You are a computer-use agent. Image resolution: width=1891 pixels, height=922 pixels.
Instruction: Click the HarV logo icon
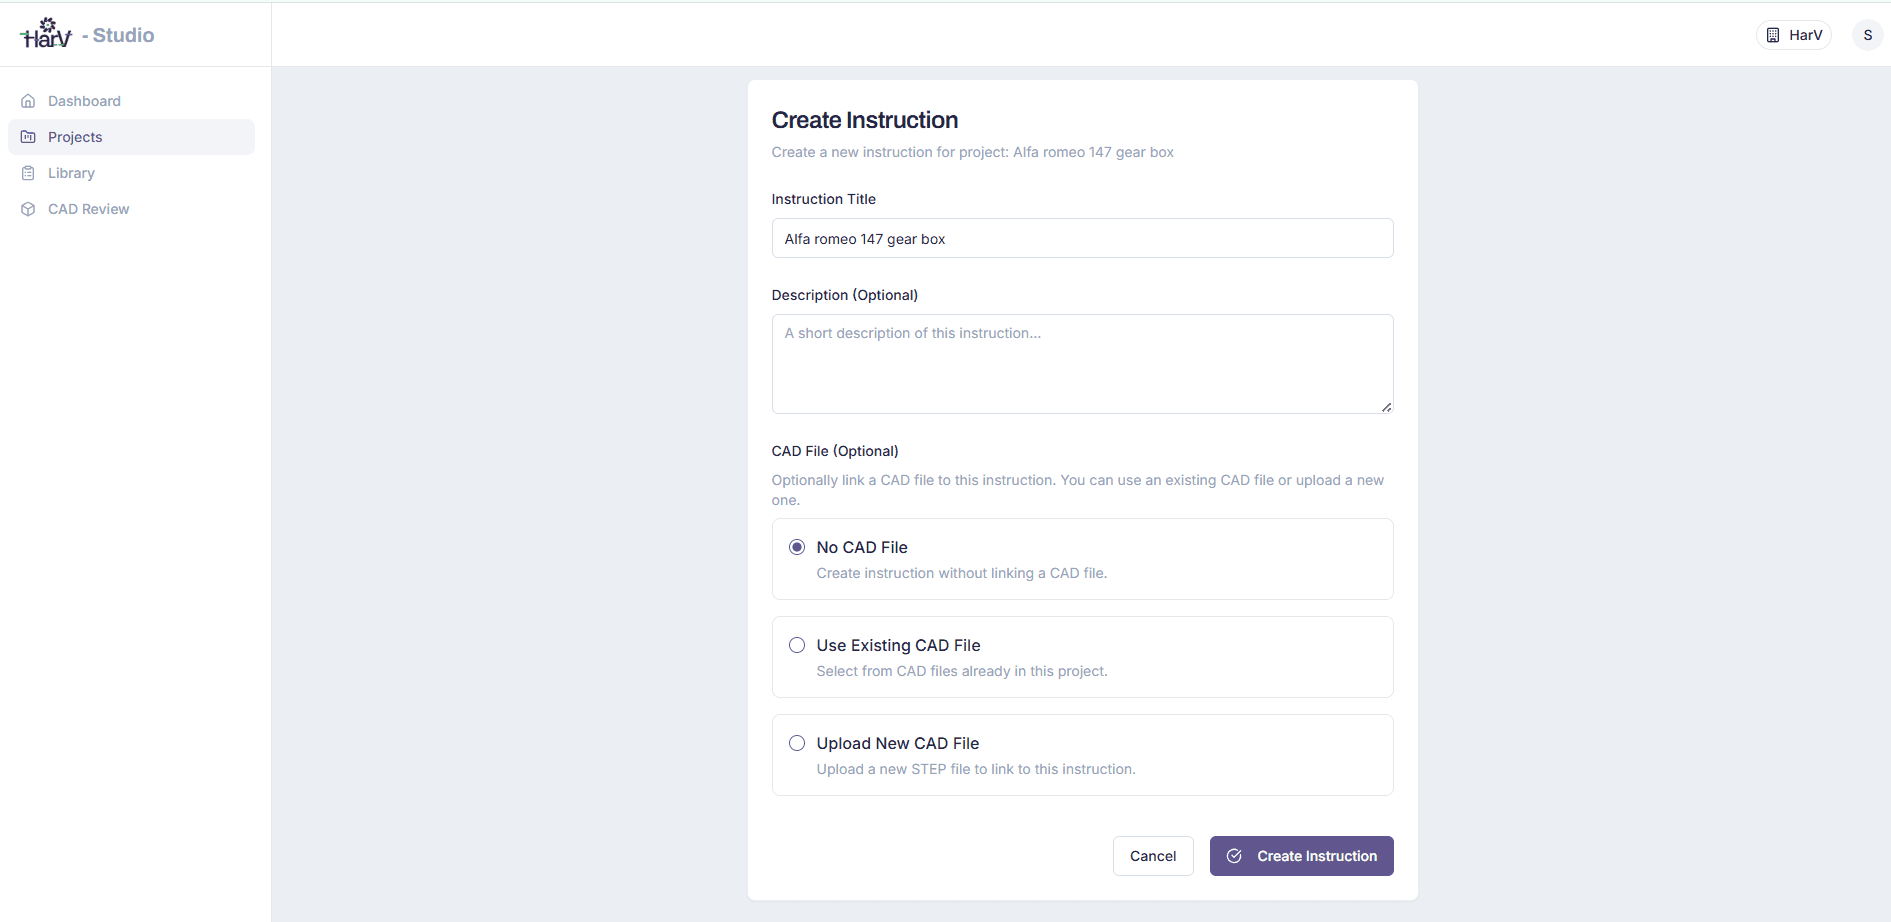click(46, 34)
